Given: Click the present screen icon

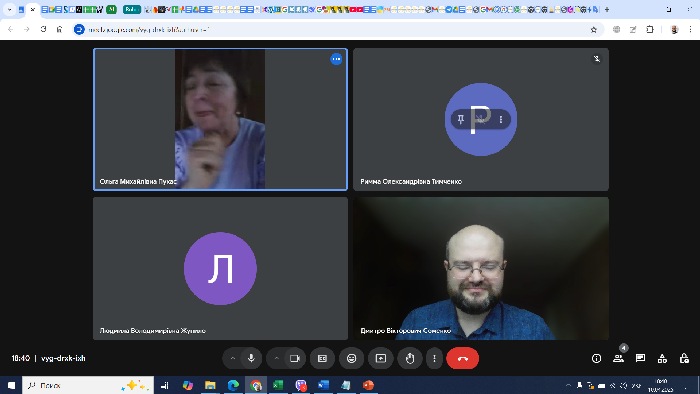Looking at the screenshot, I should [x=381, y=358].
